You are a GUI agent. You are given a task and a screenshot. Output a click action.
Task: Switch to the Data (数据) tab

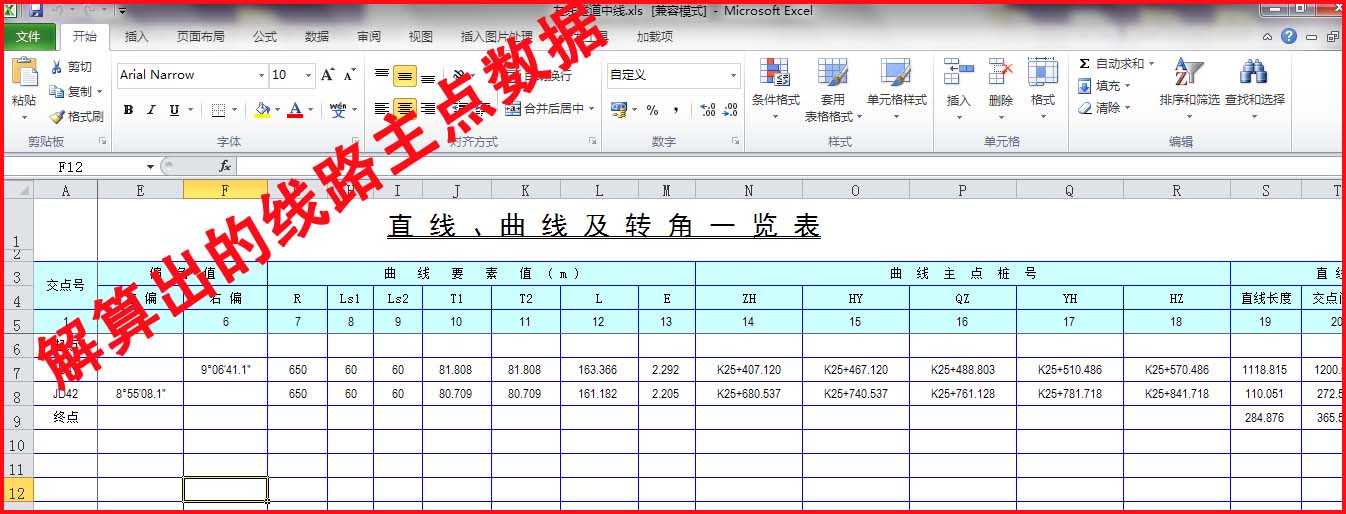pyautogui.click(x=316, y=36)
